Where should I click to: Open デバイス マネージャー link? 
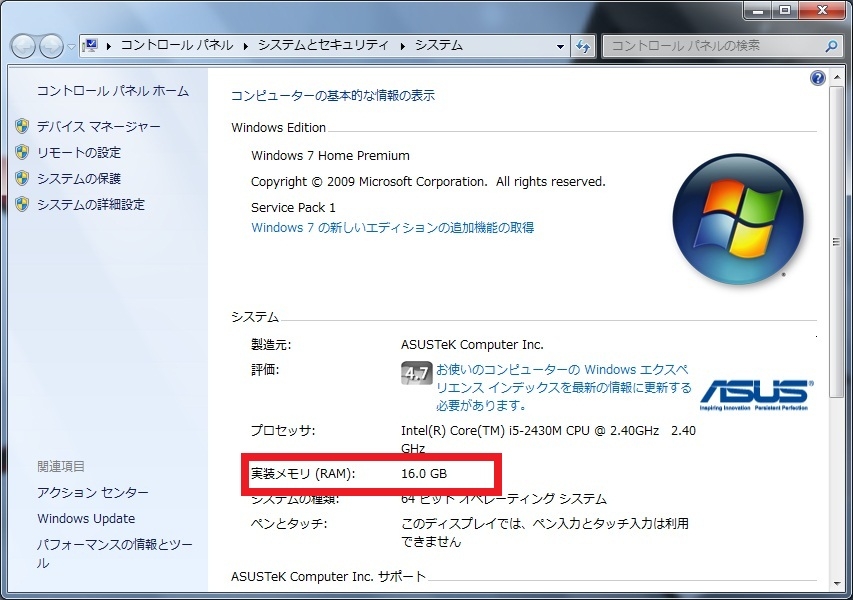point(98,127)
